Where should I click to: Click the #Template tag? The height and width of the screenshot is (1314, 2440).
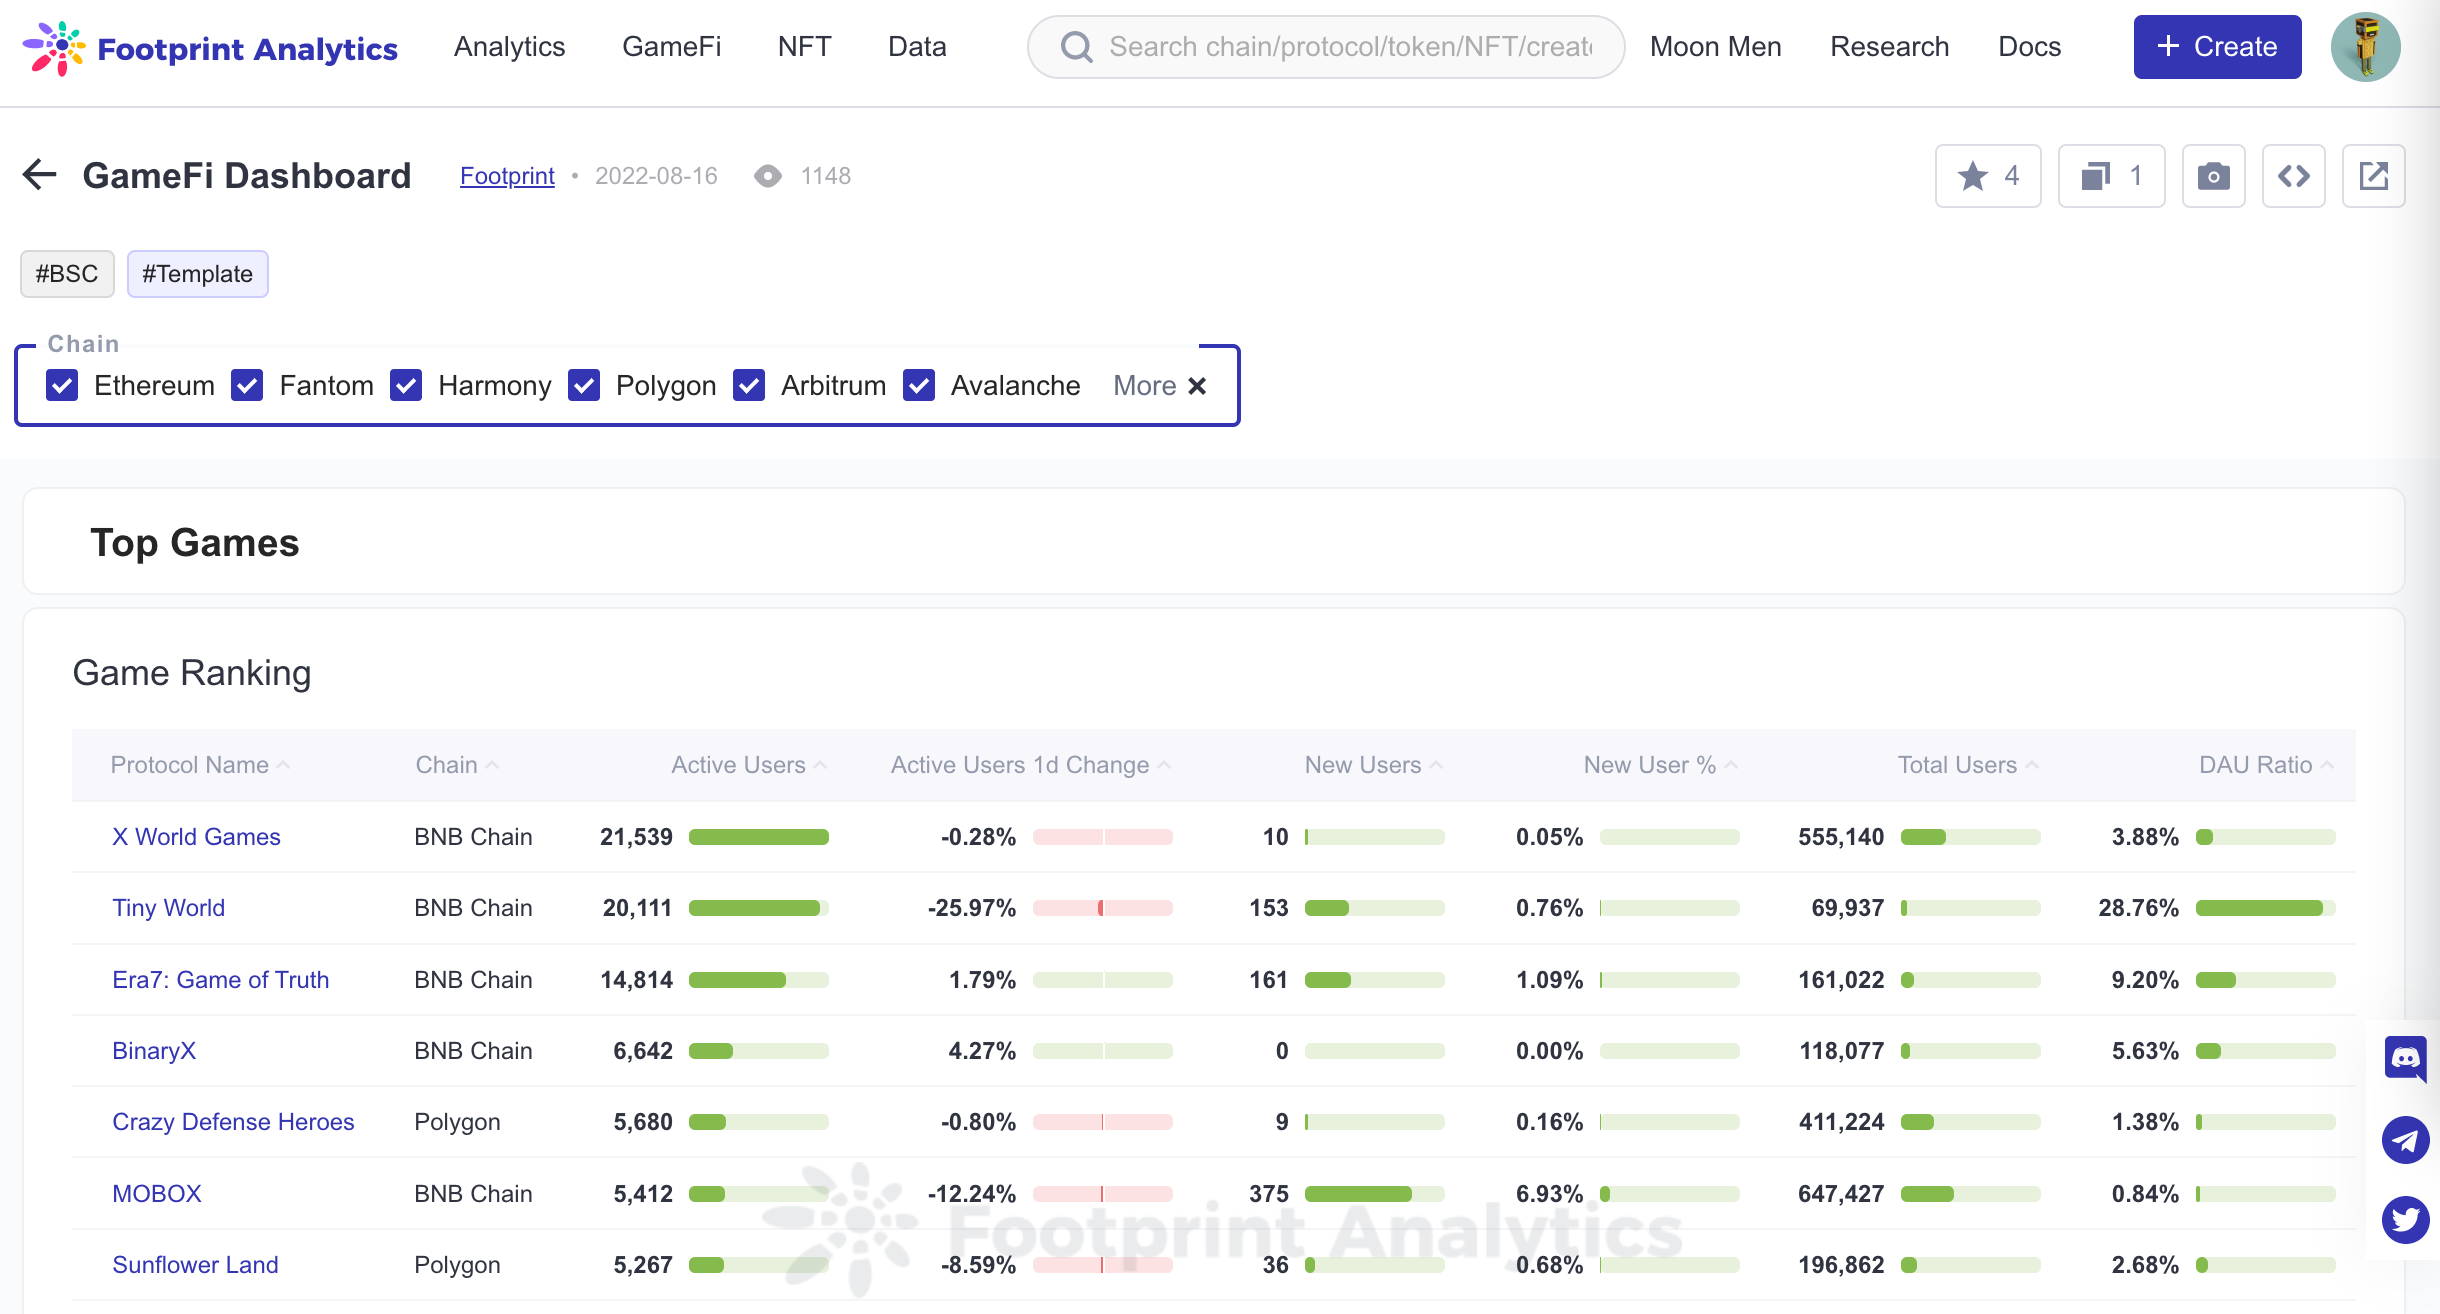click(x=197, y=274)
